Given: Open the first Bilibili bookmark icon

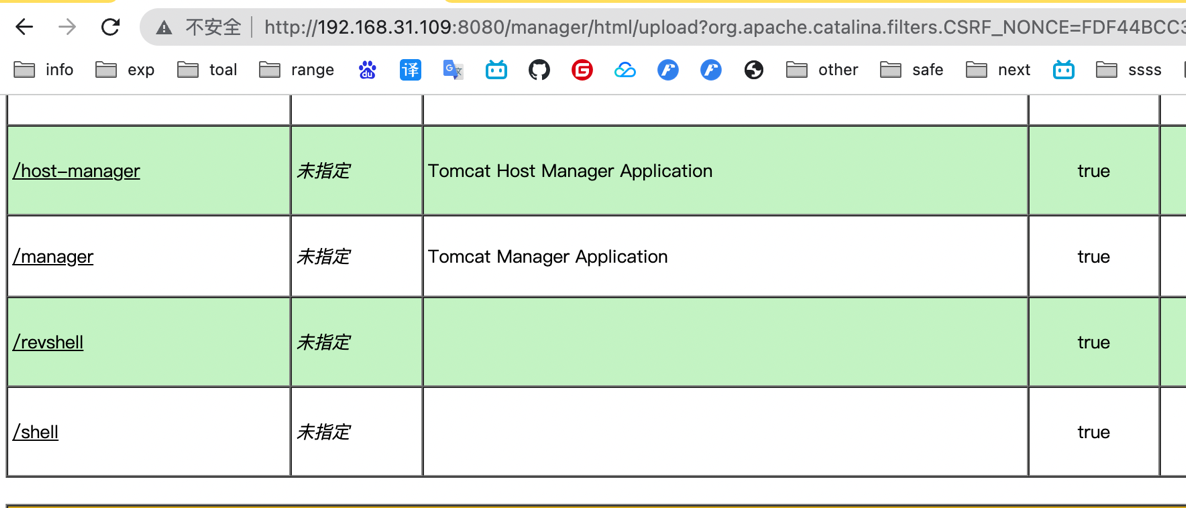Looking at the screenshot, I should (x=496, y=70).
